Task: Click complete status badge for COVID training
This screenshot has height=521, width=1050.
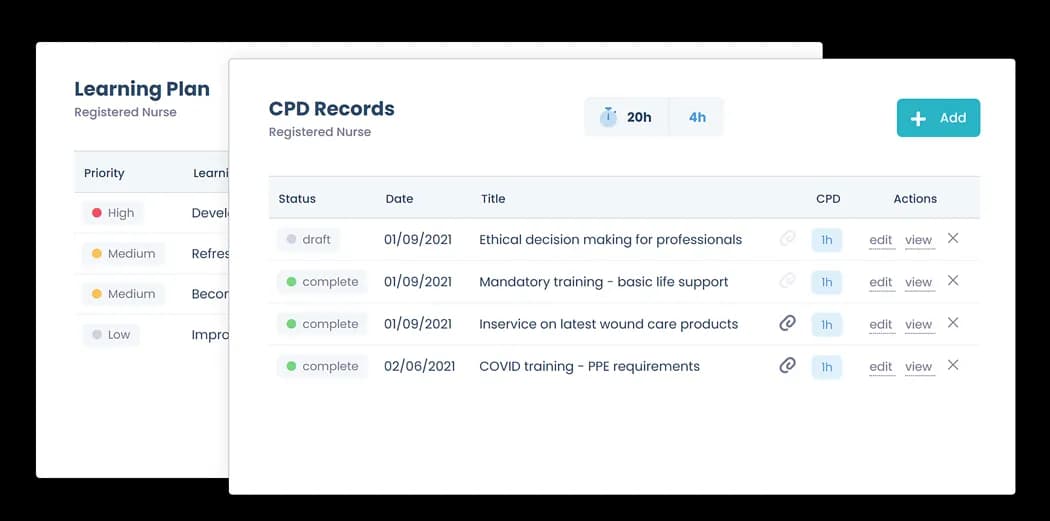Action: (322, 366)
